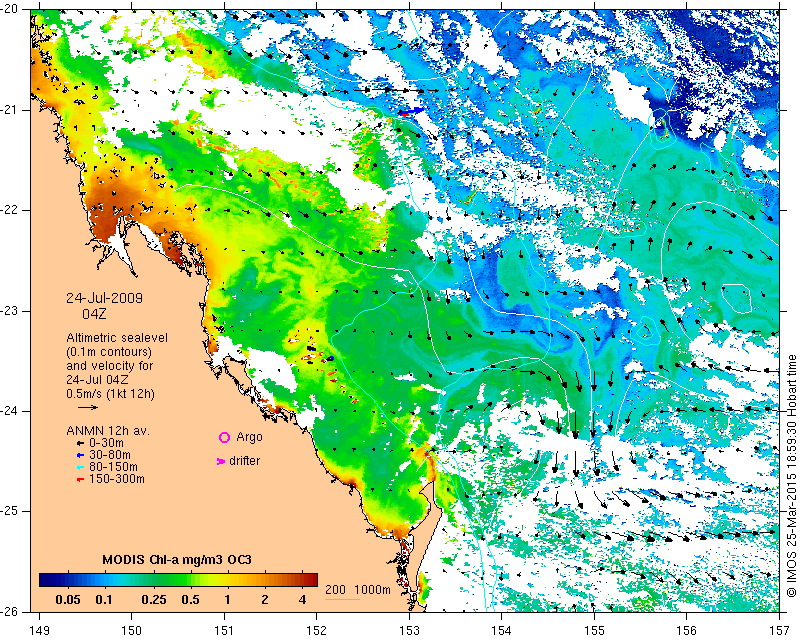Click the "80-150m" depth label

(113, 467)
